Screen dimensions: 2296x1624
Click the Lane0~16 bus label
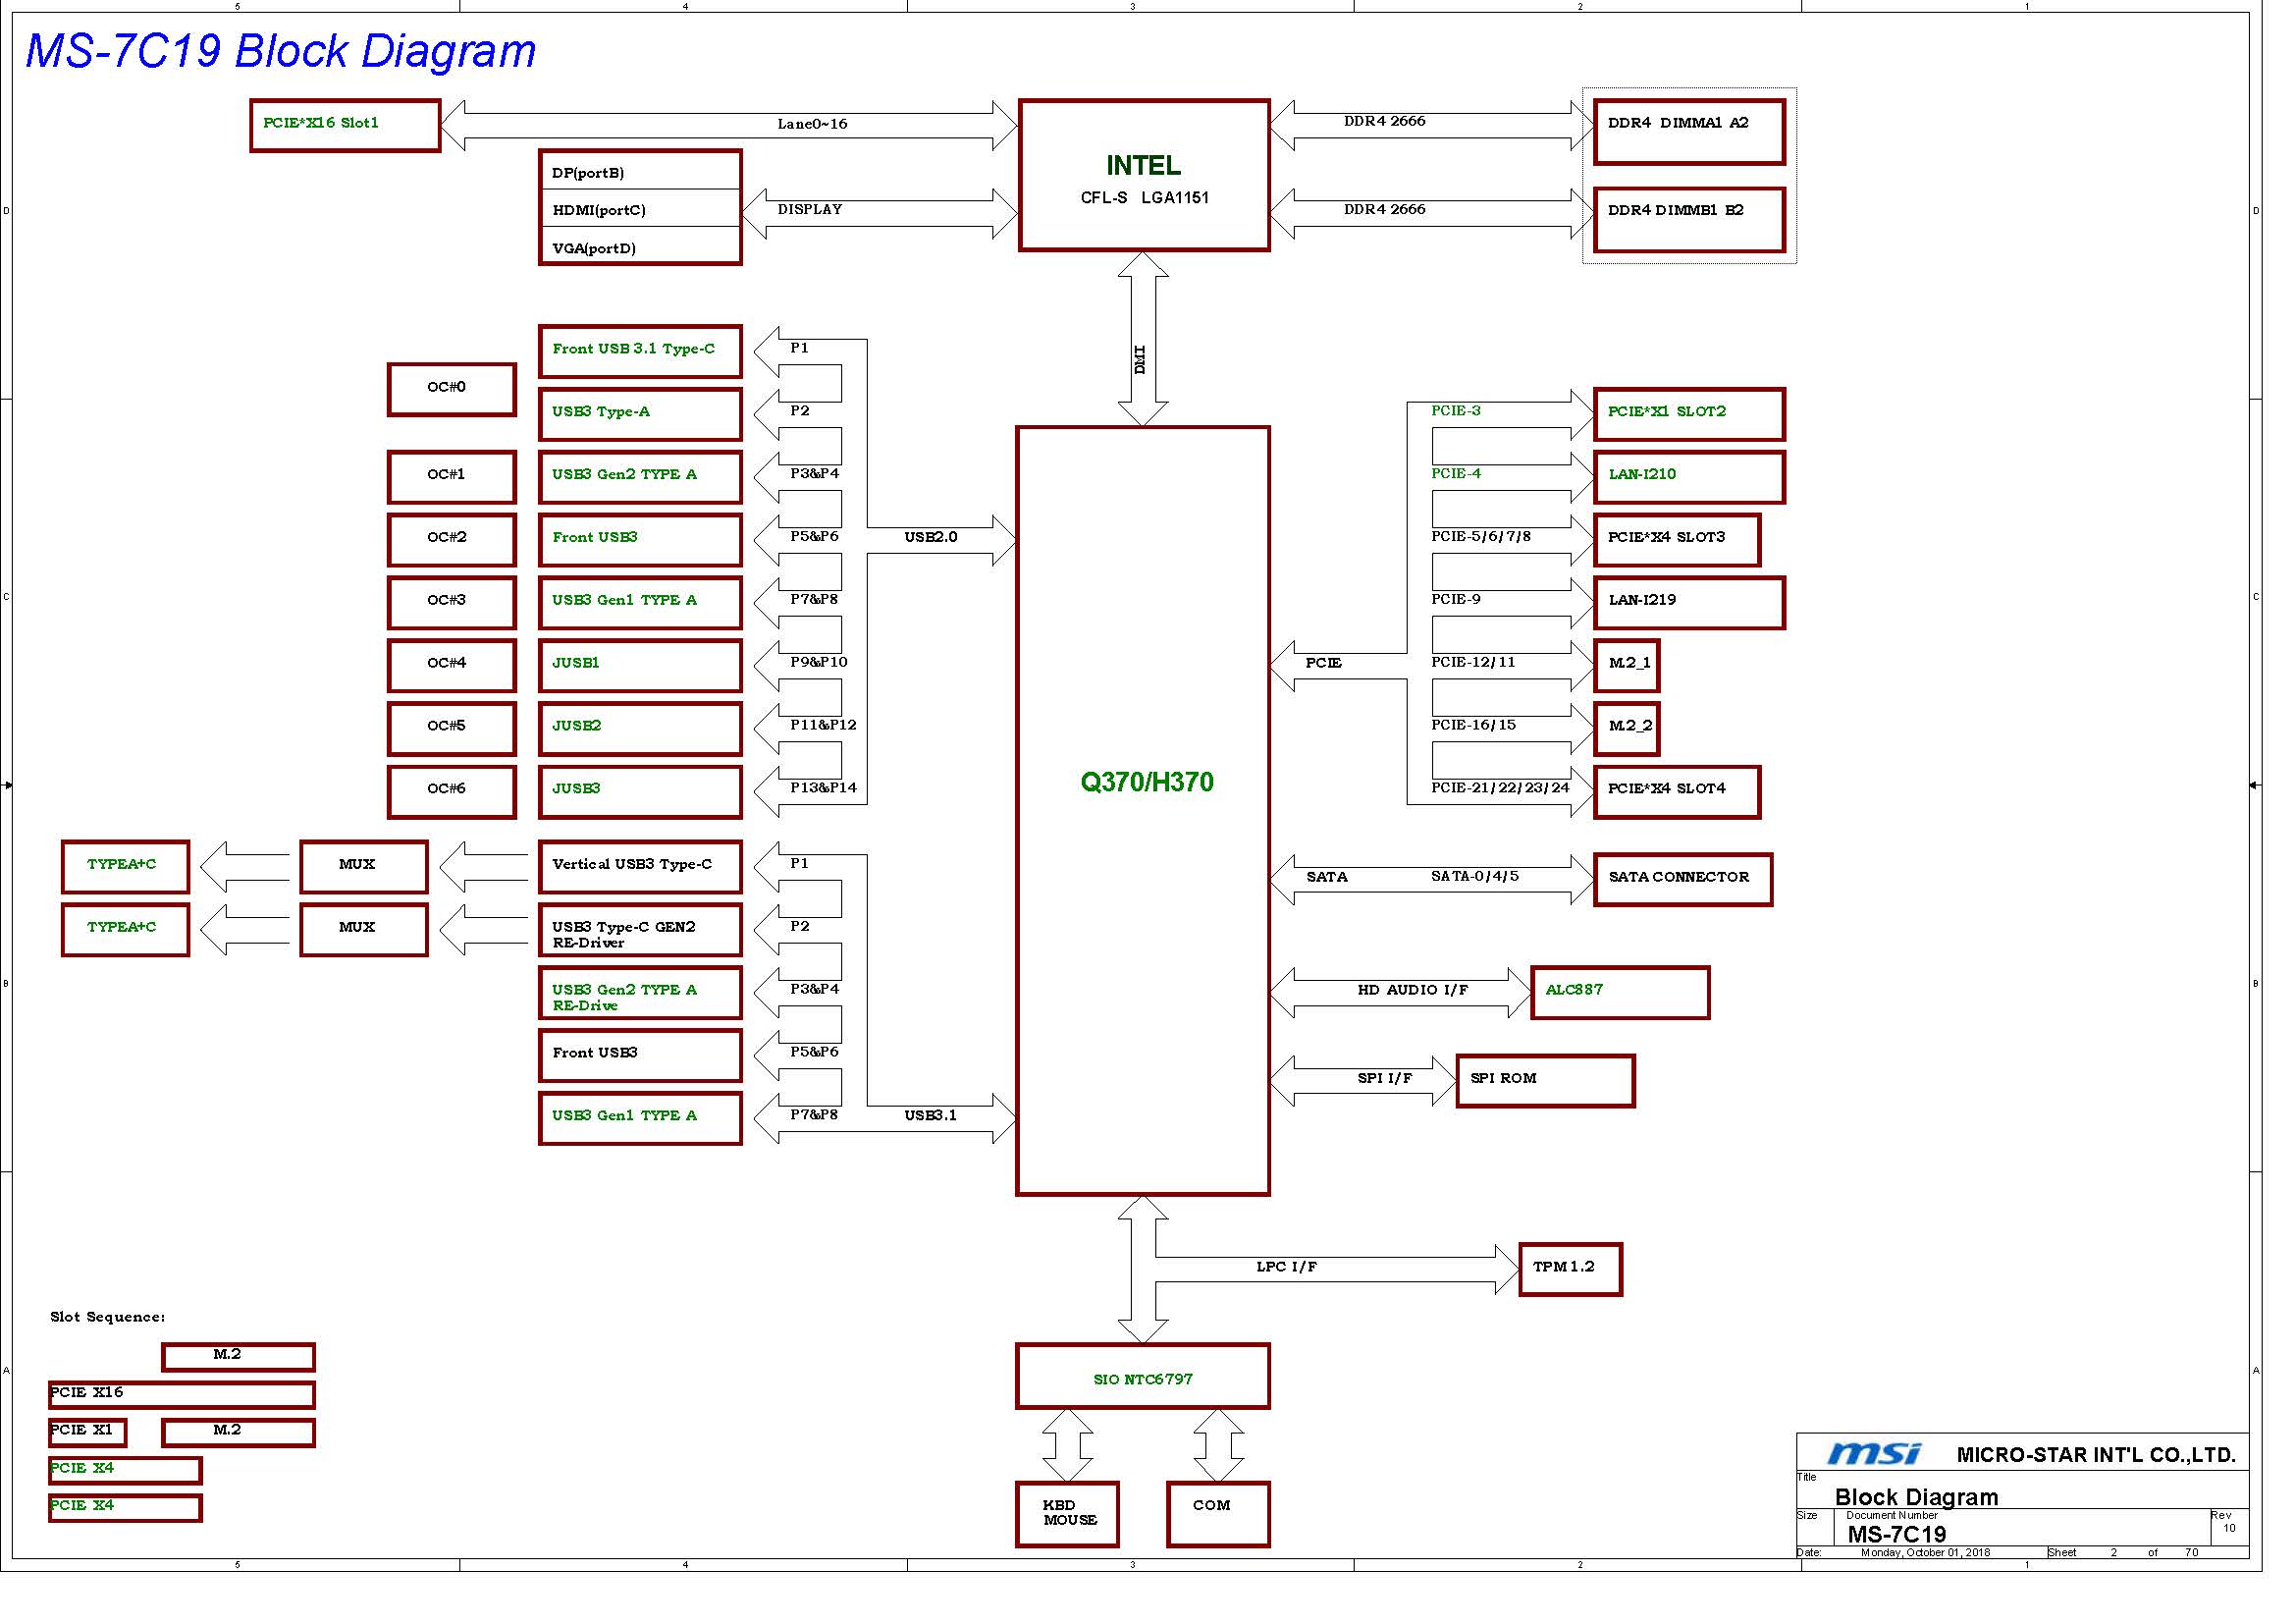point(812,124)
